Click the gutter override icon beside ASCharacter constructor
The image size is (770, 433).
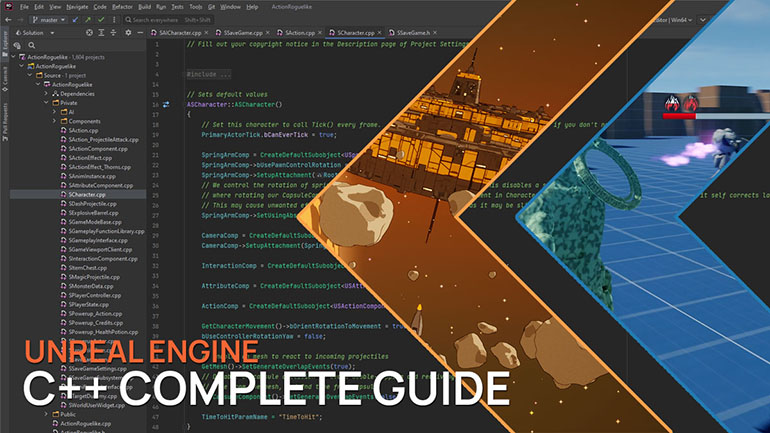(165, 104)
